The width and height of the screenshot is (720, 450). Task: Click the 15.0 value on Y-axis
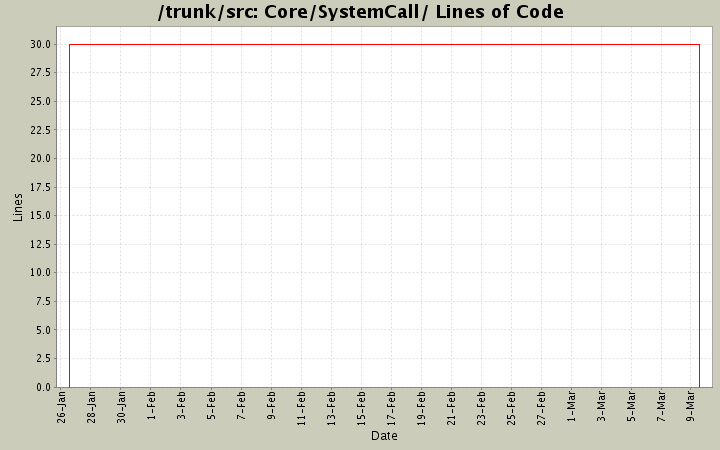41,215
